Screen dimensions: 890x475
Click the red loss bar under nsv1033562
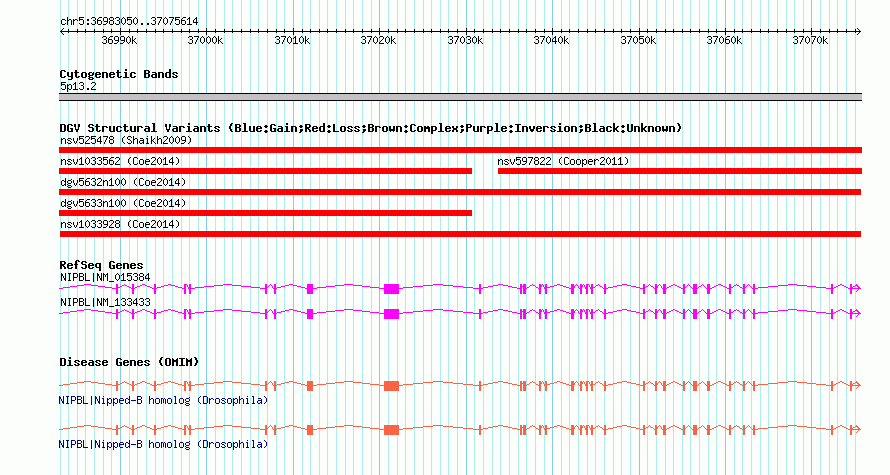(266, 171)
